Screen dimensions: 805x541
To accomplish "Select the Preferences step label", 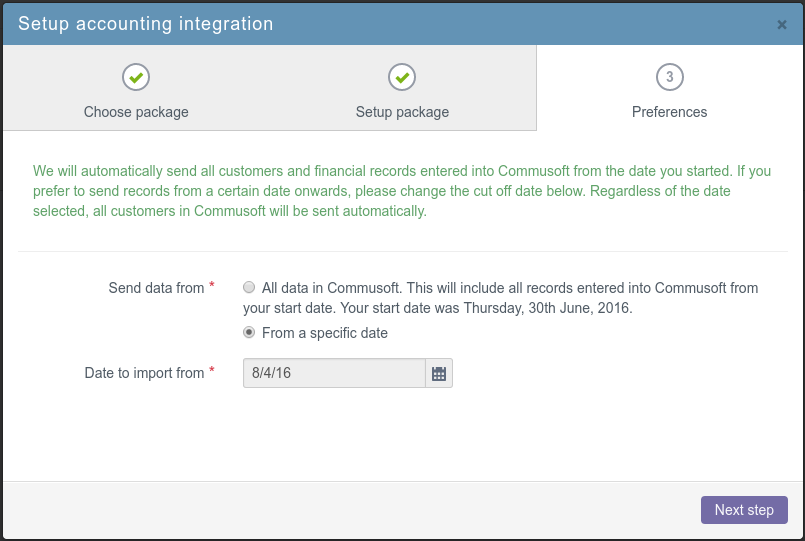I will pyautogui.click(x=669, y=112).
